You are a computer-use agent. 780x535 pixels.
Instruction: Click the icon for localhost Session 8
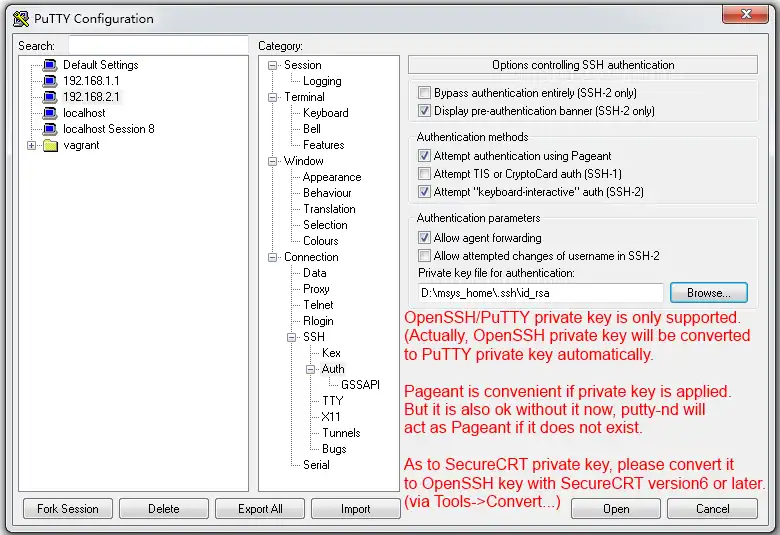[50, 129]
